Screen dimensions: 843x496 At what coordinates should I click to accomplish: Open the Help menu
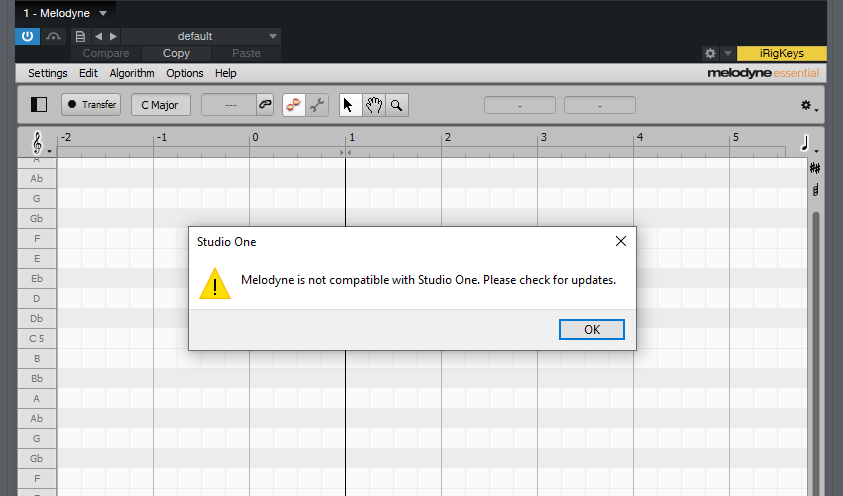pyautogui.click(x=225, y=73)
